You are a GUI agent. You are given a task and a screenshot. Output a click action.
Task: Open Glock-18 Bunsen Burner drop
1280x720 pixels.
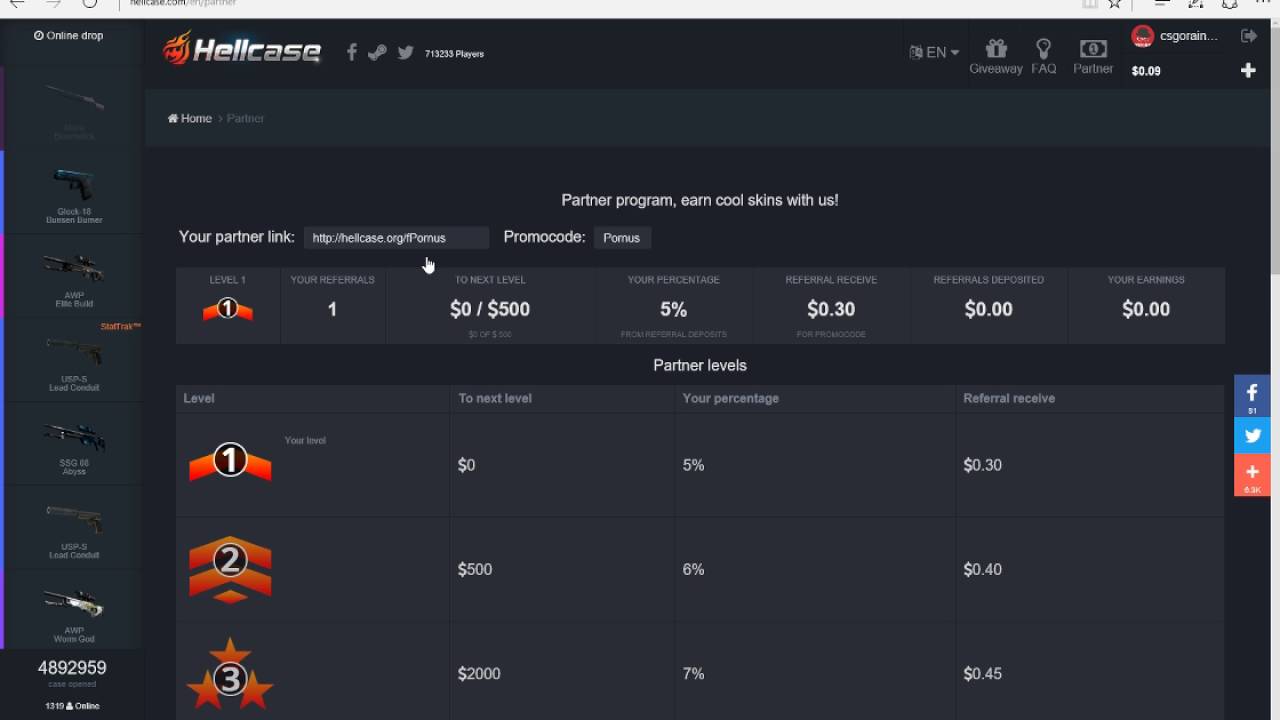coord(74,193)
